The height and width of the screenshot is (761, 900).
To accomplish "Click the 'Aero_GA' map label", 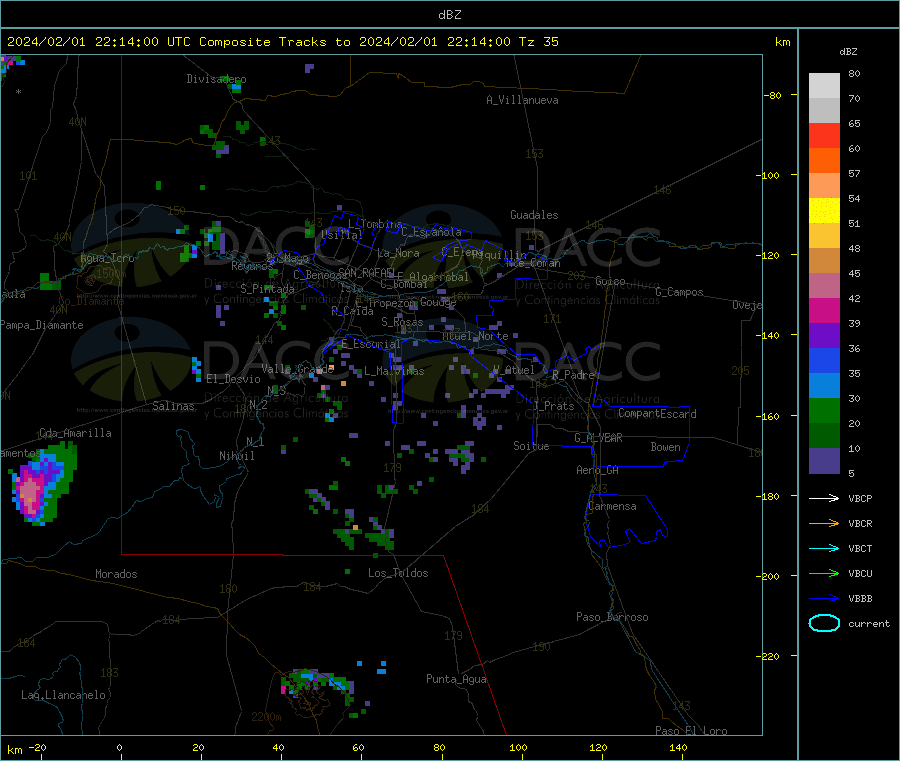I will 597,470.
